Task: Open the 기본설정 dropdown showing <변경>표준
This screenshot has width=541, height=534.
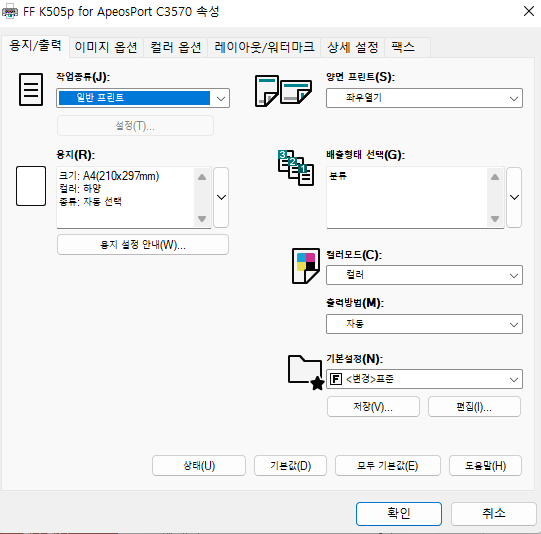Action: pyautogui.click(x=424, y=379)
